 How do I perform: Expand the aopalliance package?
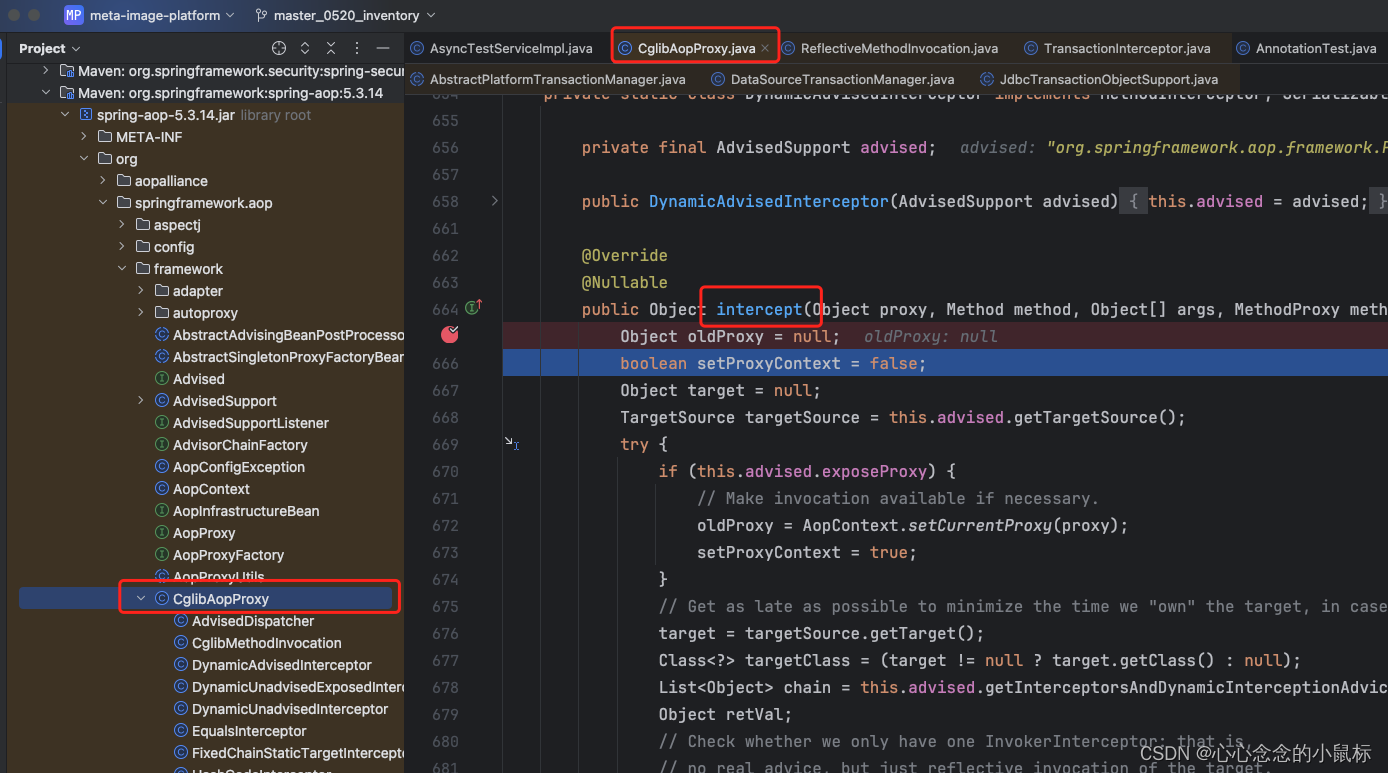[x=104, y=181]
